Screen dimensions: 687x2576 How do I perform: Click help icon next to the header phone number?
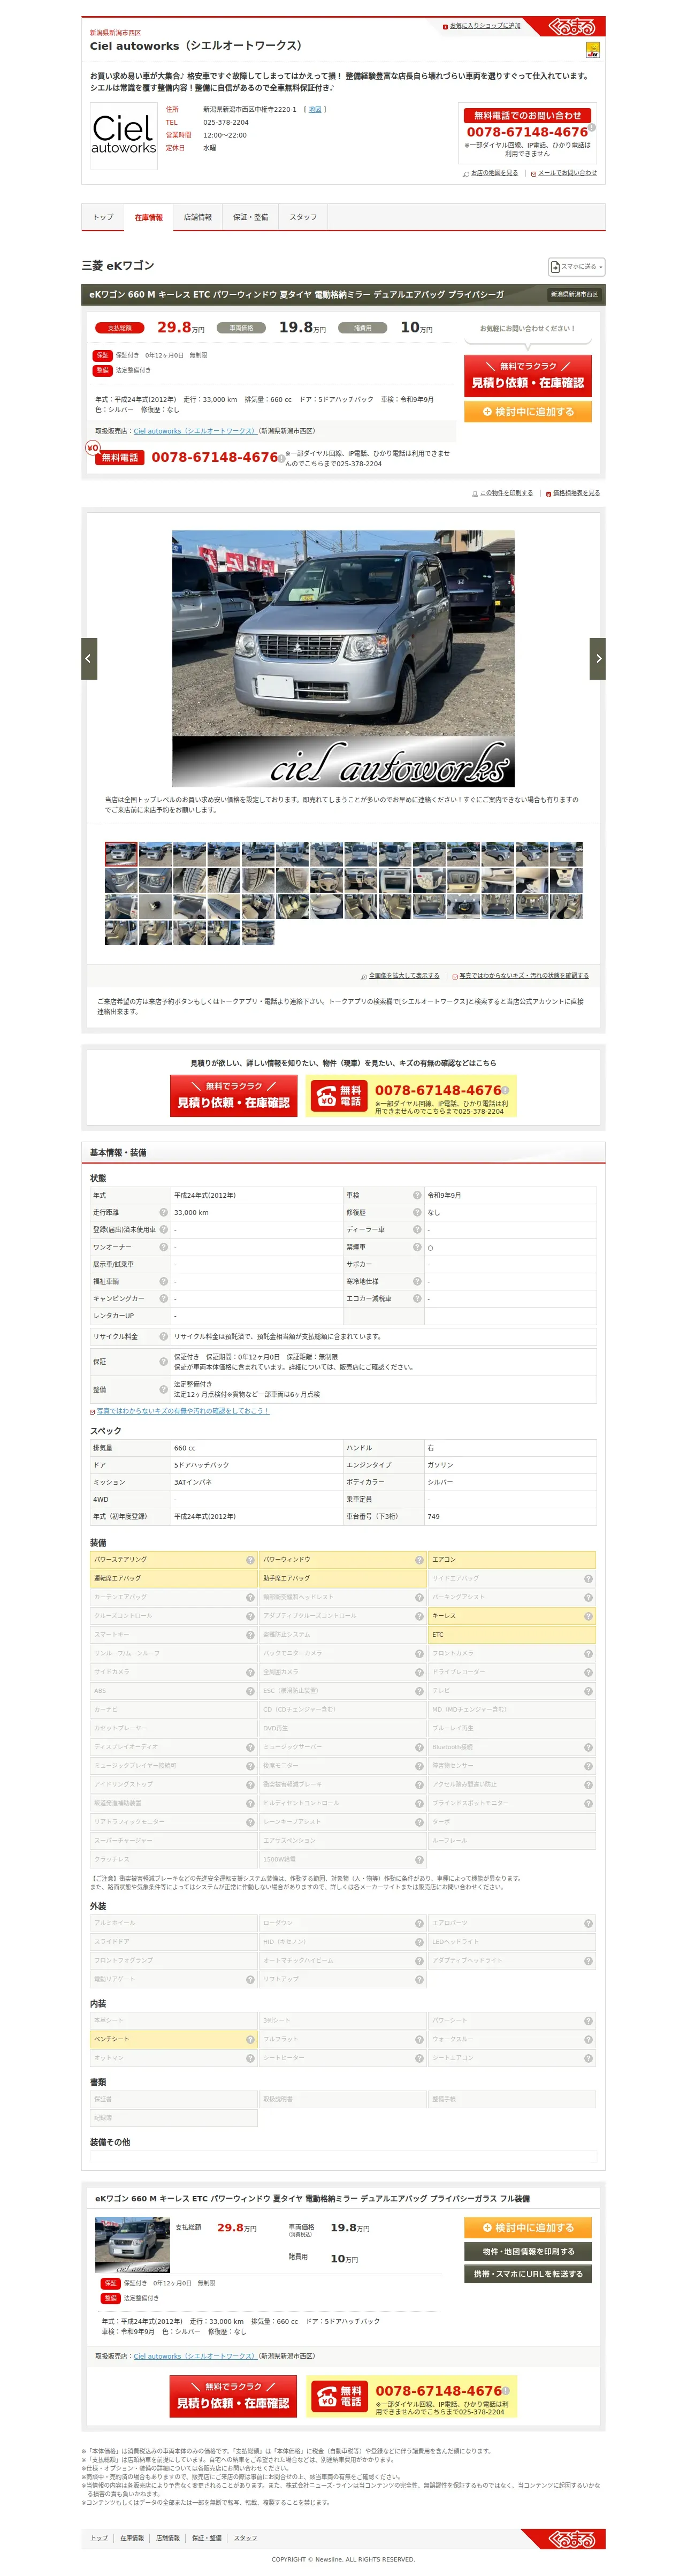pyautogui.click(x=592, y=127)
